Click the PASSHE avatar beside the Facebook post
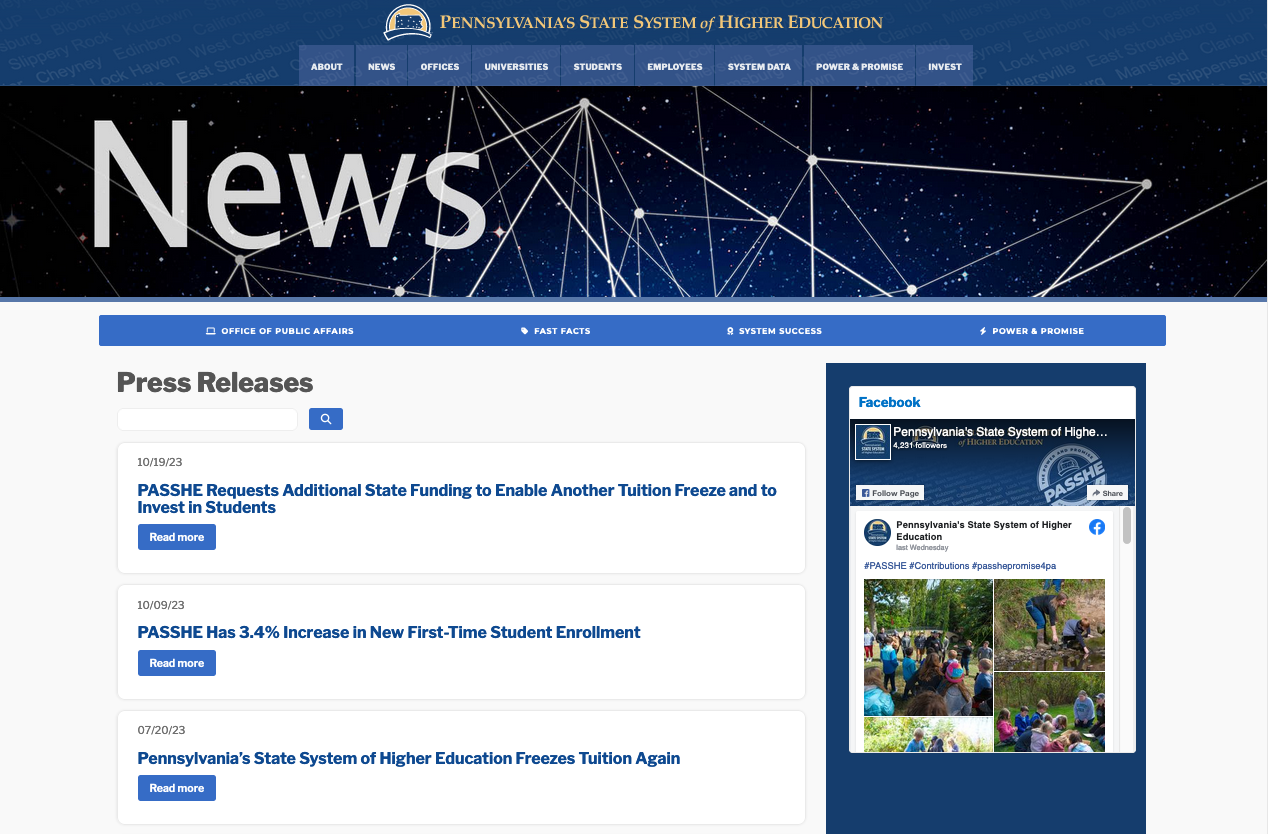 (x=877, y=532)
